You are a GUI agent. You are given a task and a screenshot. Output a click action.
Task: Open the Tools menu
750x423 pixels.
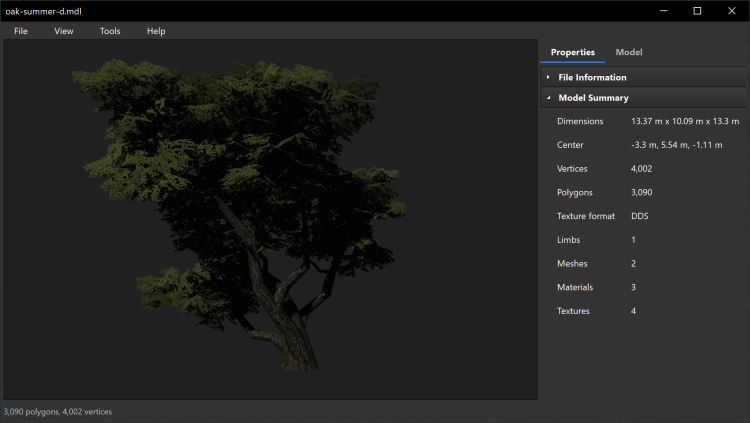[110, 31]
